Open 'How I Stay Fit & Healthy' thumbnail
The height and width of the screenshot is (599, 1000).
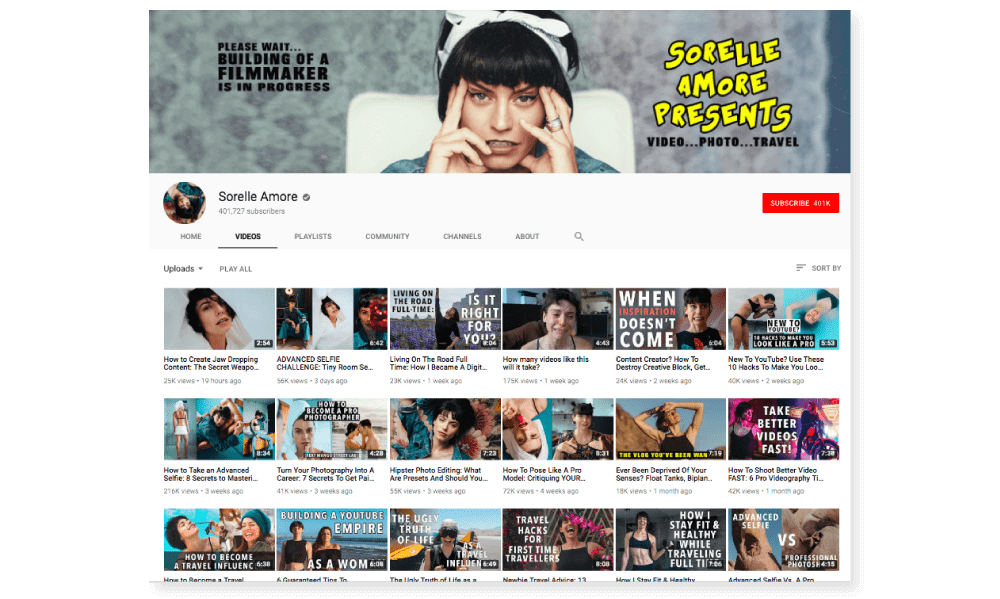(670, 540)
